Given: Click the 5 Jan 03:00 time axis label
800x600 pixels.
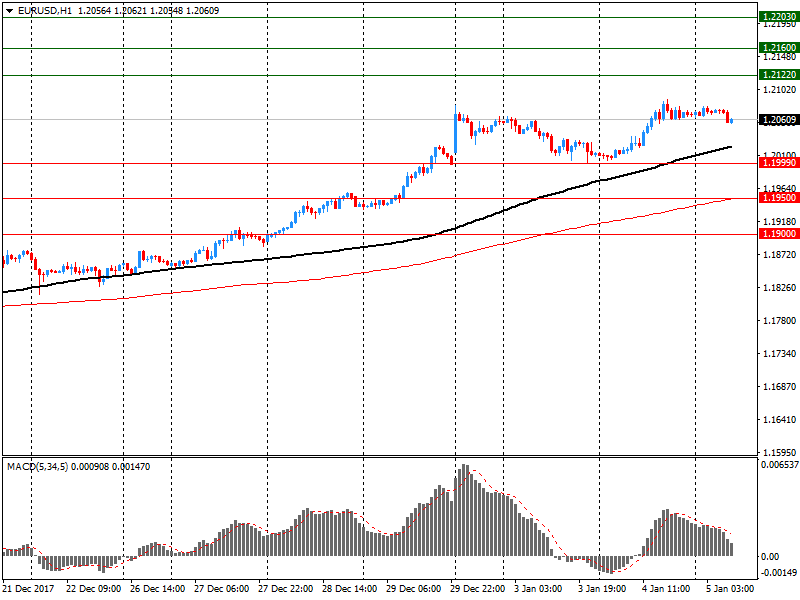Looking at the screenshot, I should tap(730, 589).
